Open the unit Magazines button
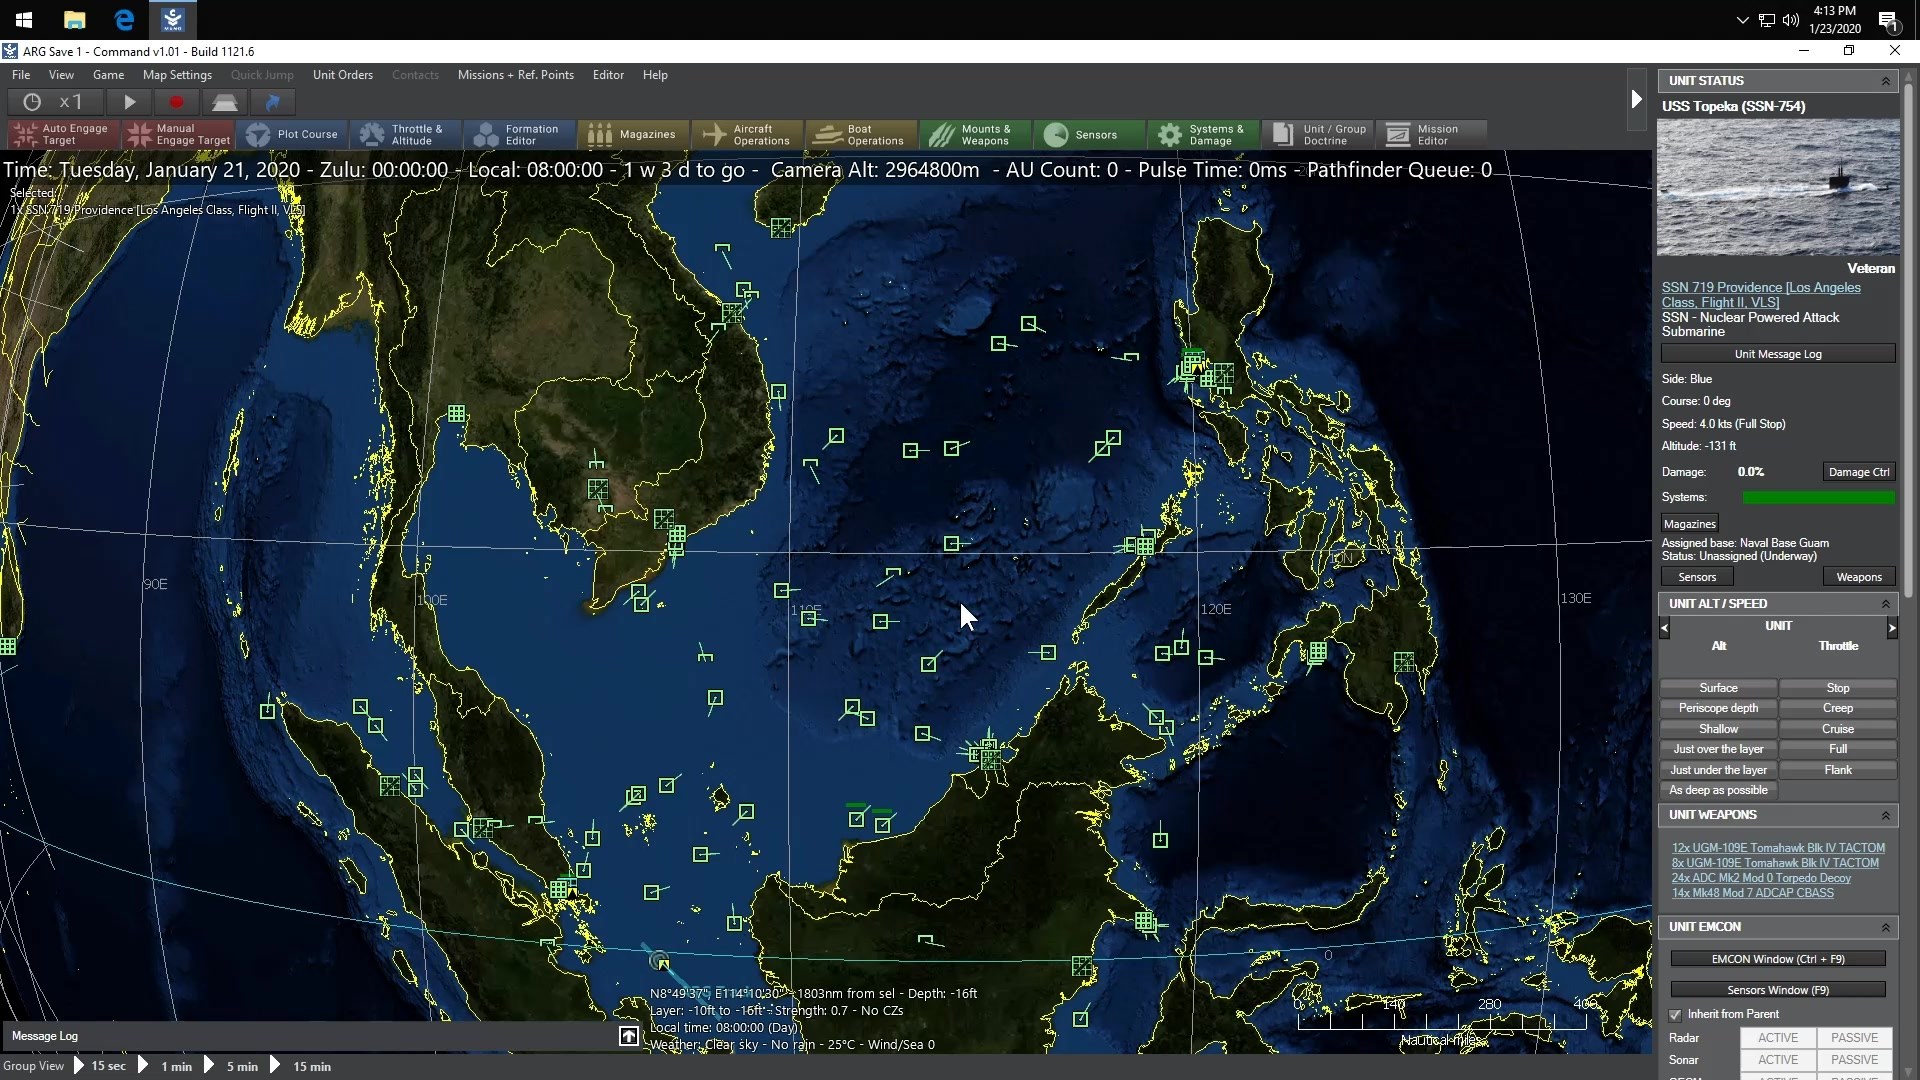 [1689, 524]
